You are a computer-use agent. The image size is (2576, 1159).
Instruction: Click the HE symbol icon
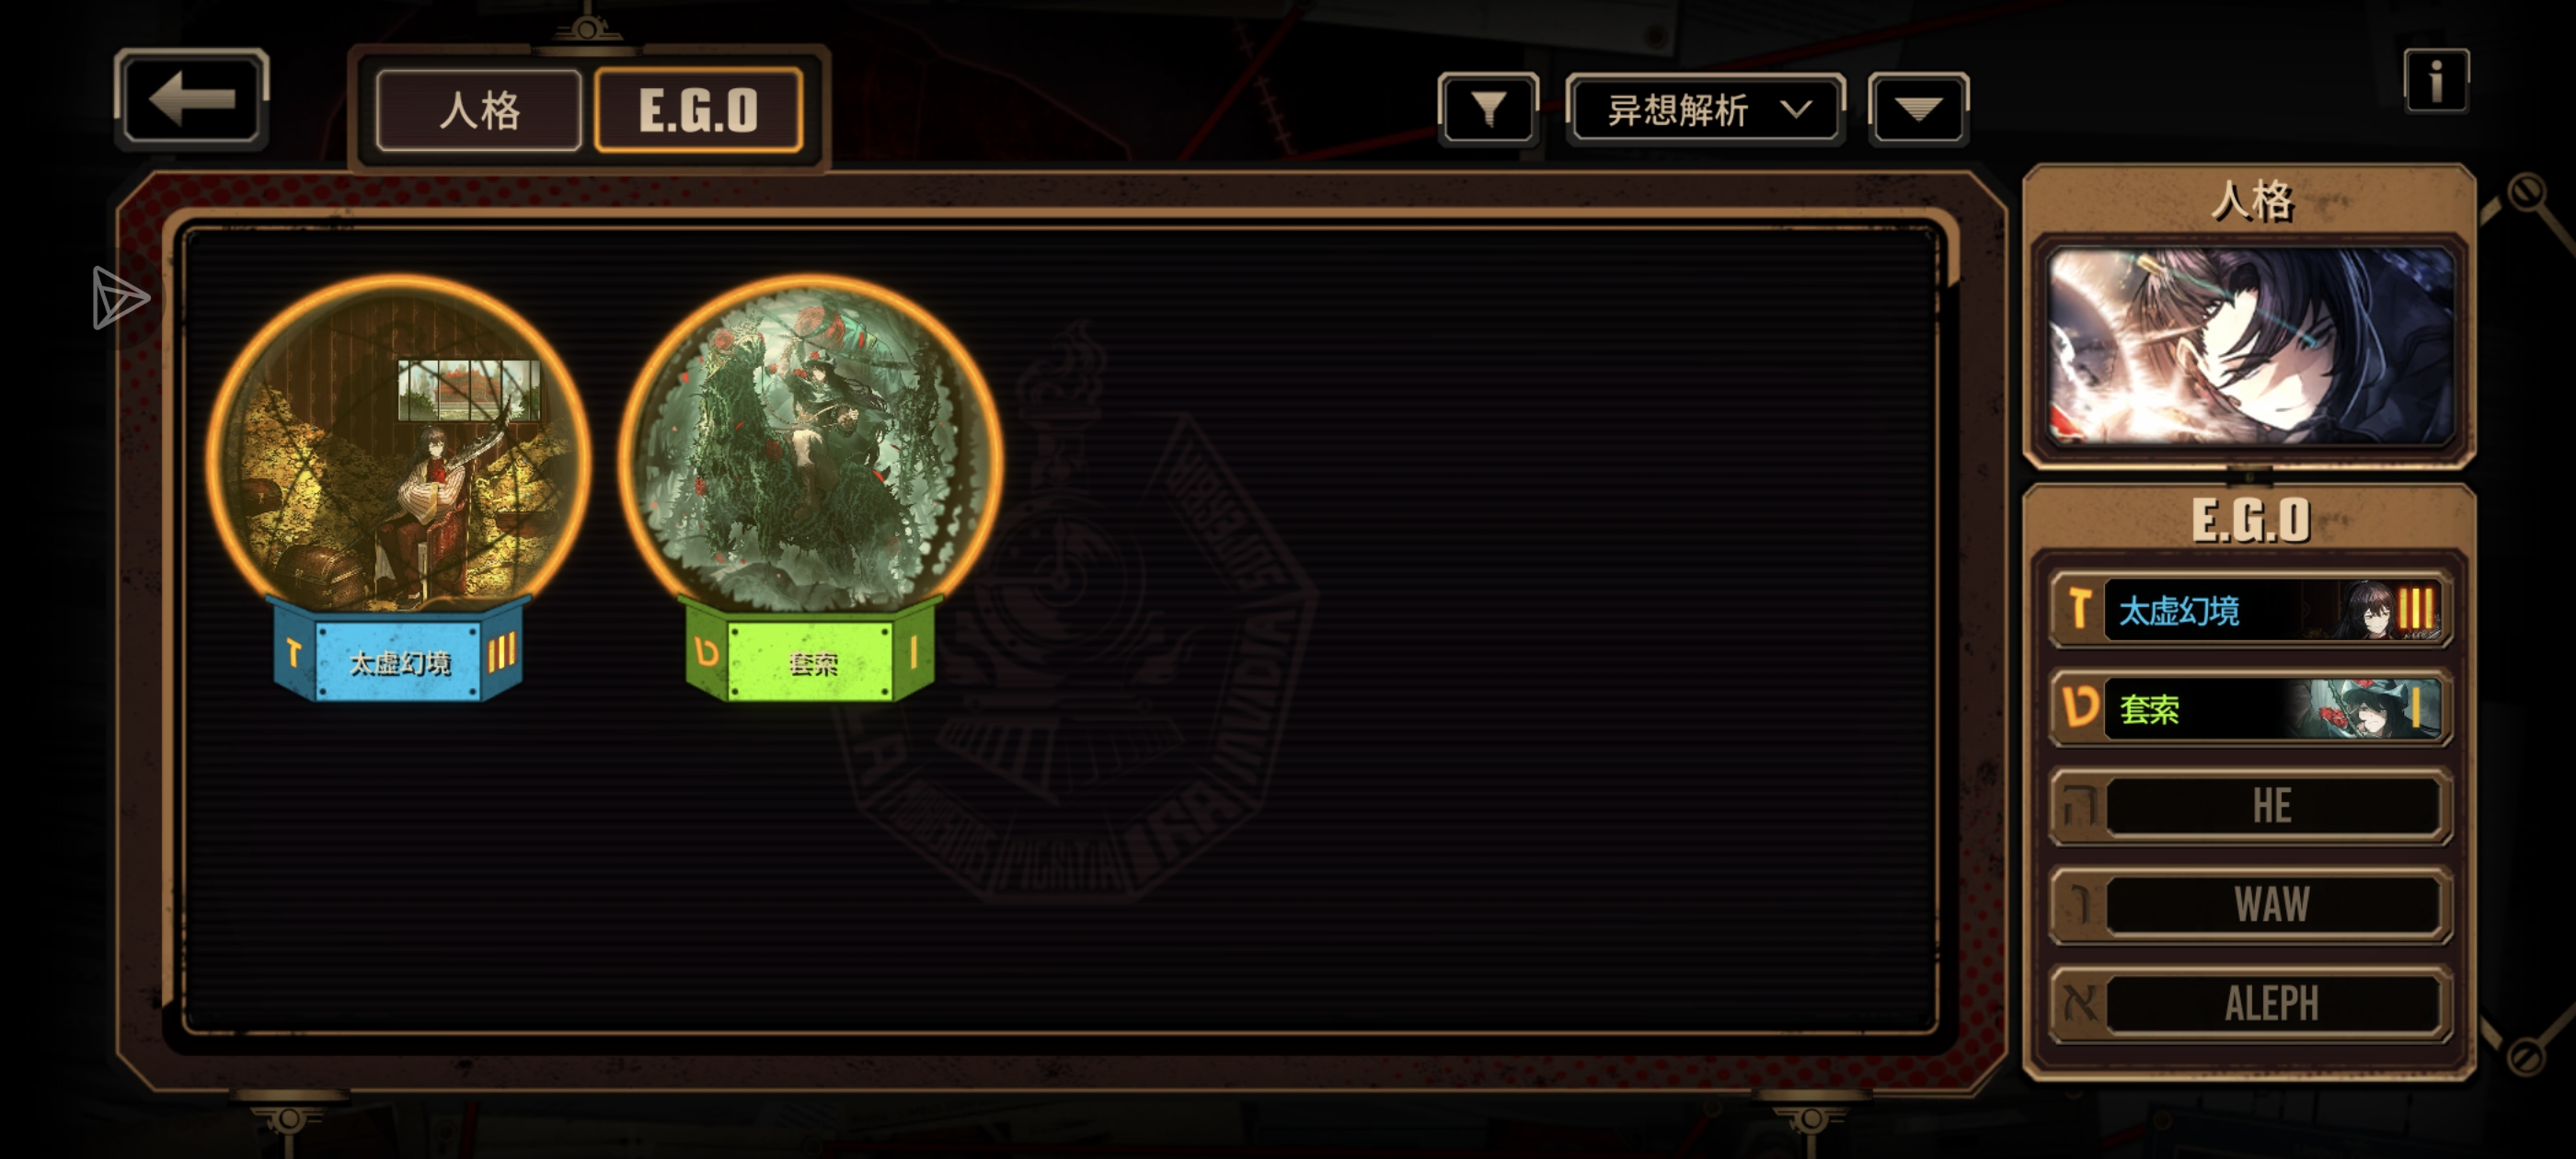(x=2080, y=806)
